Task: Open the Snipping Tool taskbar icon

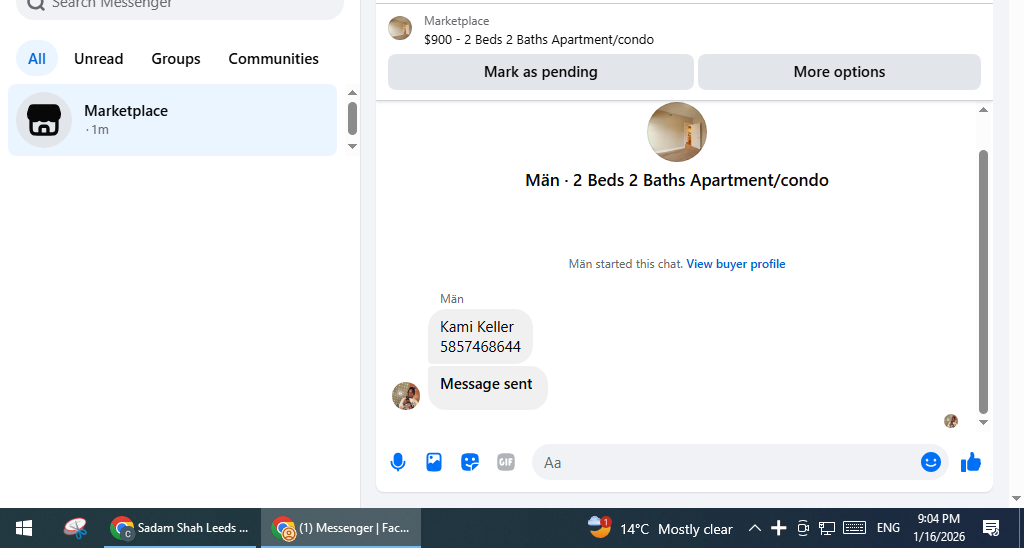Action: click(76, 528)
